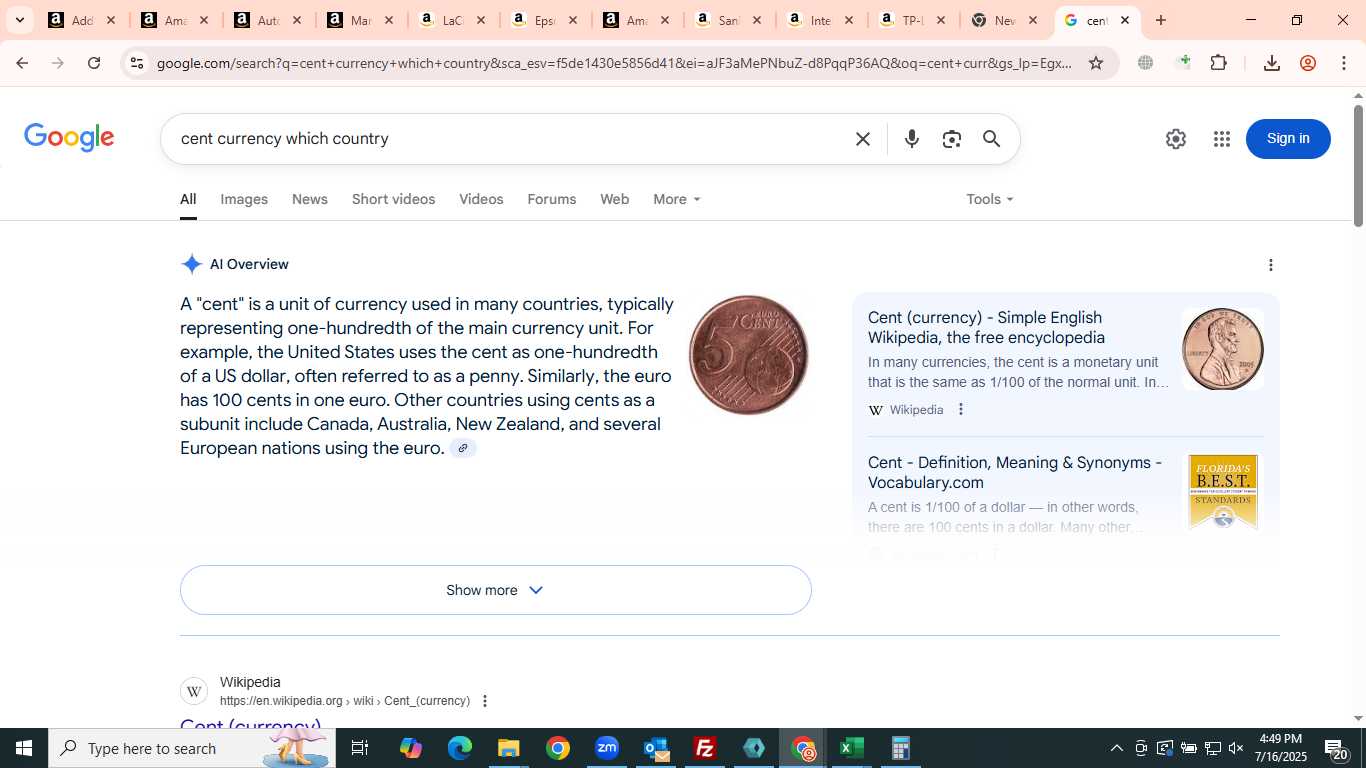Open Chrome three-dot menu

(1343, 63)
